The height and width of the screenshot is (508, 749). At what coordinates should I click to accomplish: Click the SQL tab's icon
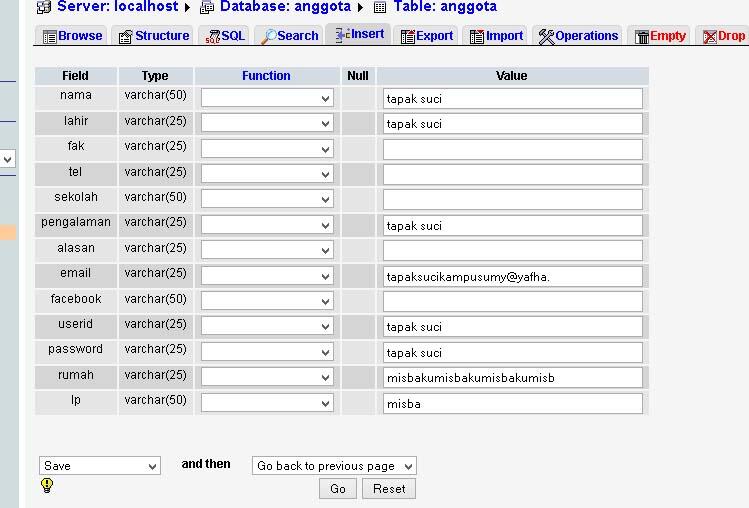213,37
